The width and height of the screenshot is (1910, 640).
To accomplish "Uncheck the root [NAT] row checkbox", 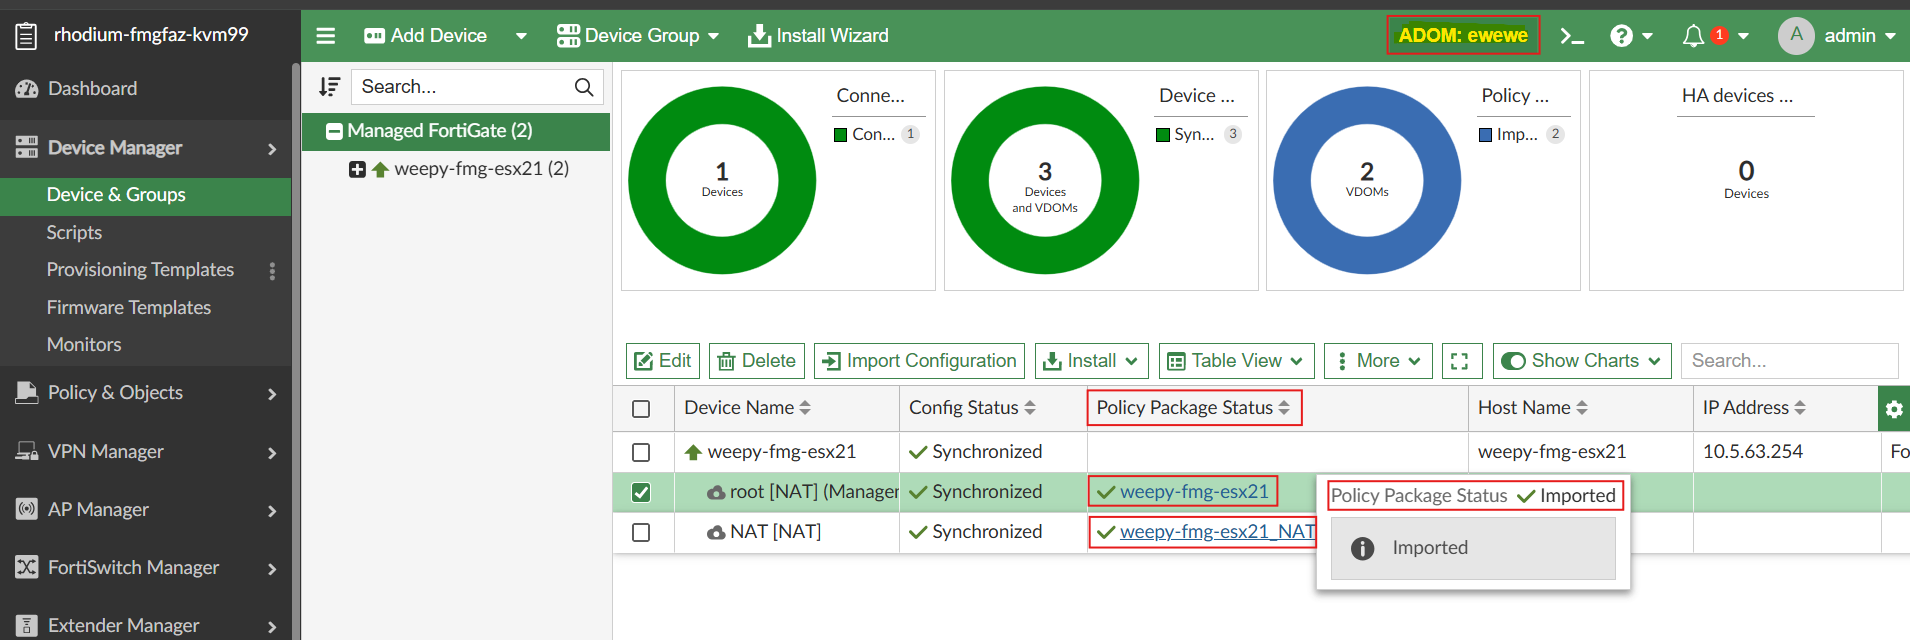I will tap(641, 492).
